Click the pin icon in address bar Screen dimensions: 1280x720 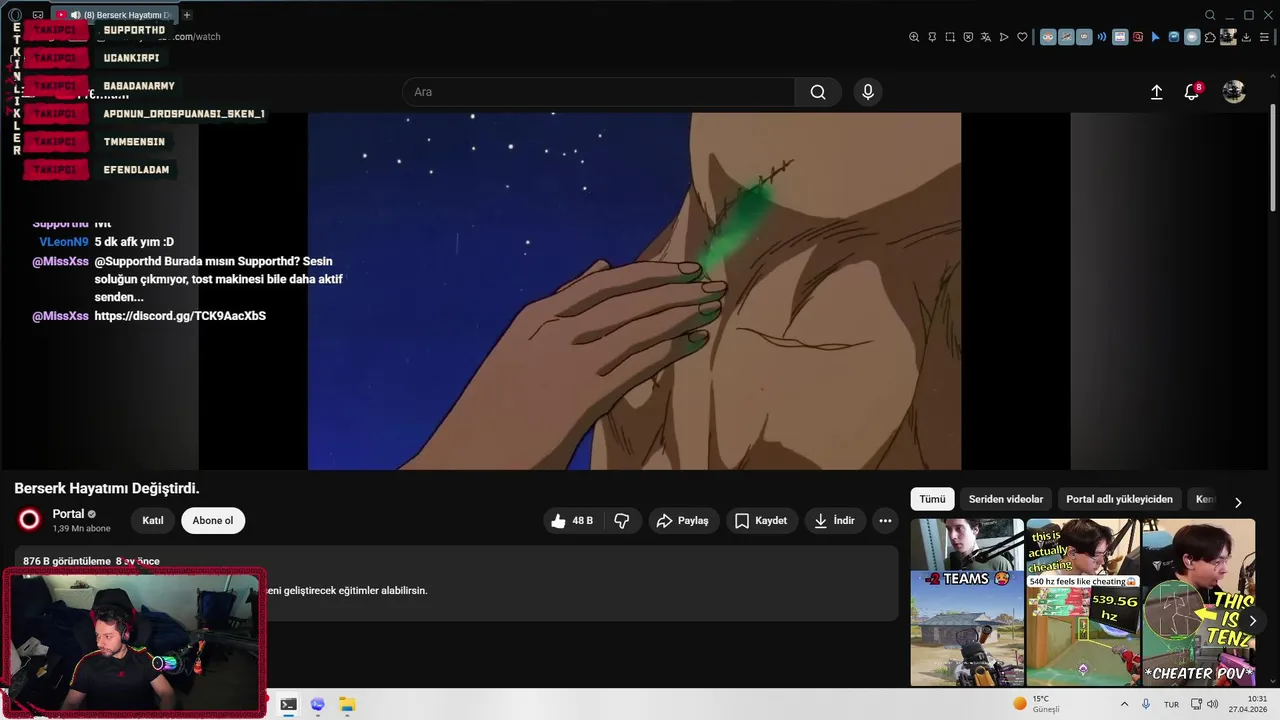(932, 37)
